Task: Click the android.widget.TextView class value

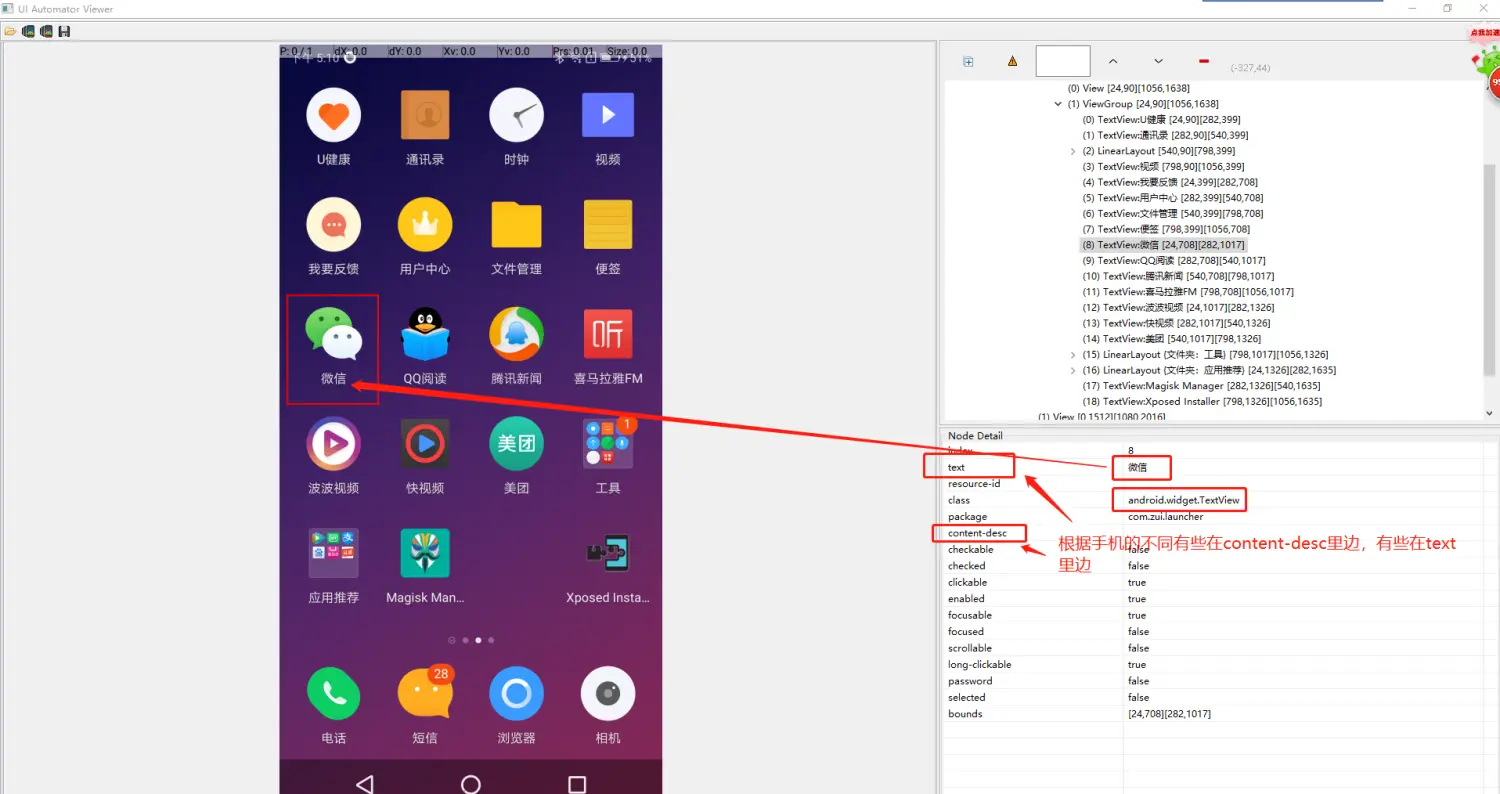Action: point(1183,500)
